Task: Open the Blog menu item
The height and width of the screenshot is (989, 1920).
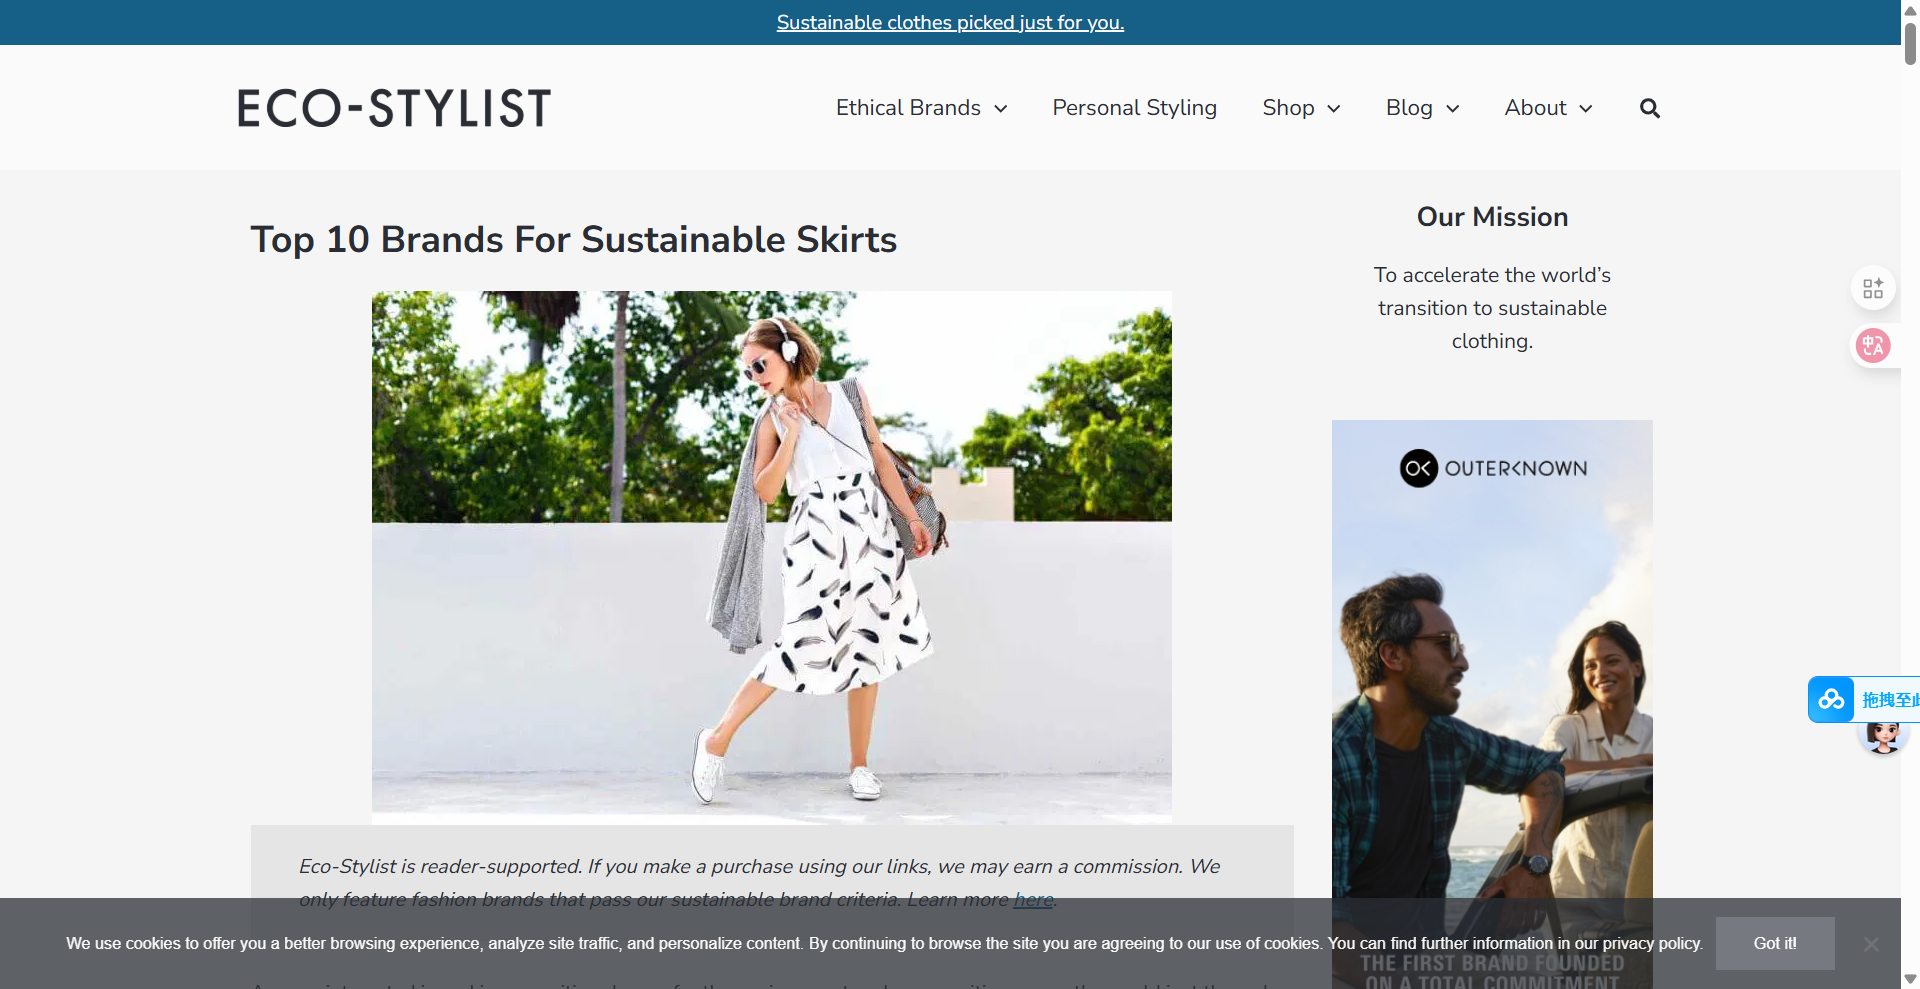Action: tap(1409, 108)
